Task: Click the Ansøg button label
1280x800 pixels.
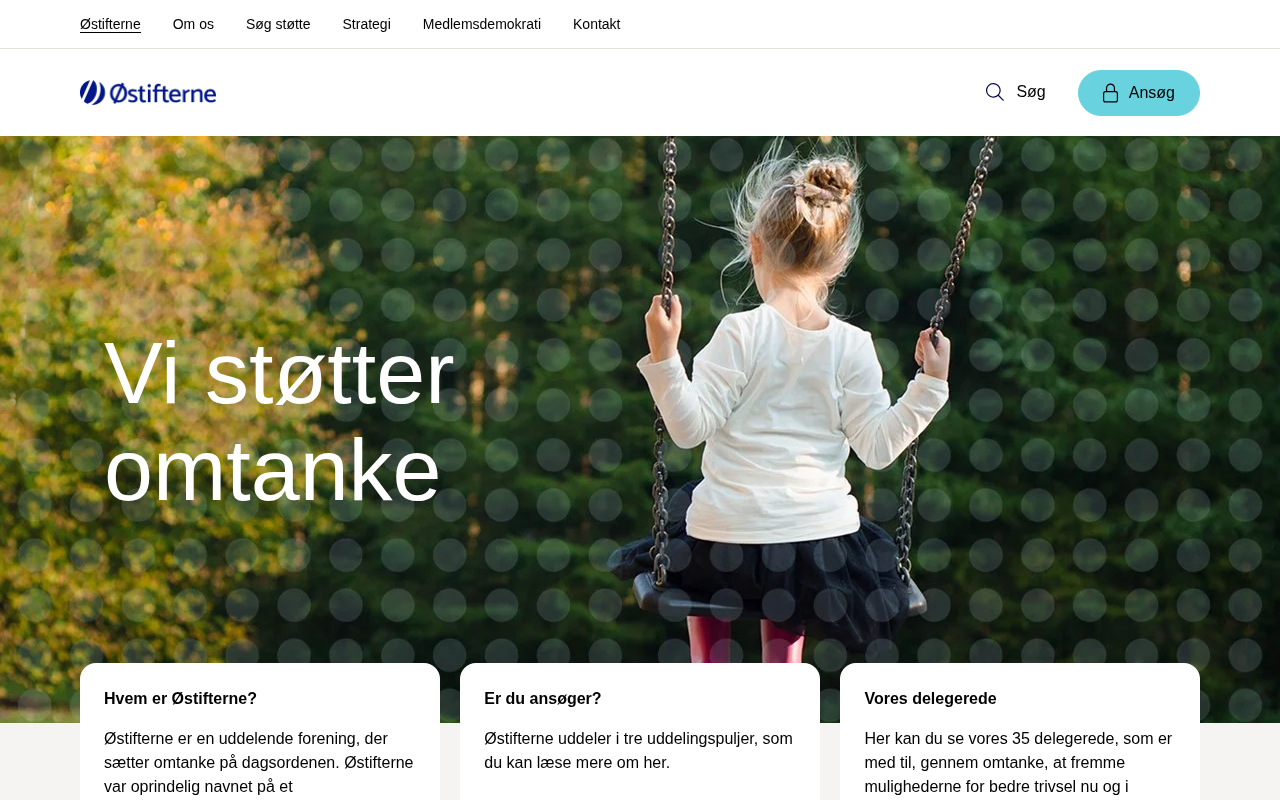Action: pos(1152,93)
